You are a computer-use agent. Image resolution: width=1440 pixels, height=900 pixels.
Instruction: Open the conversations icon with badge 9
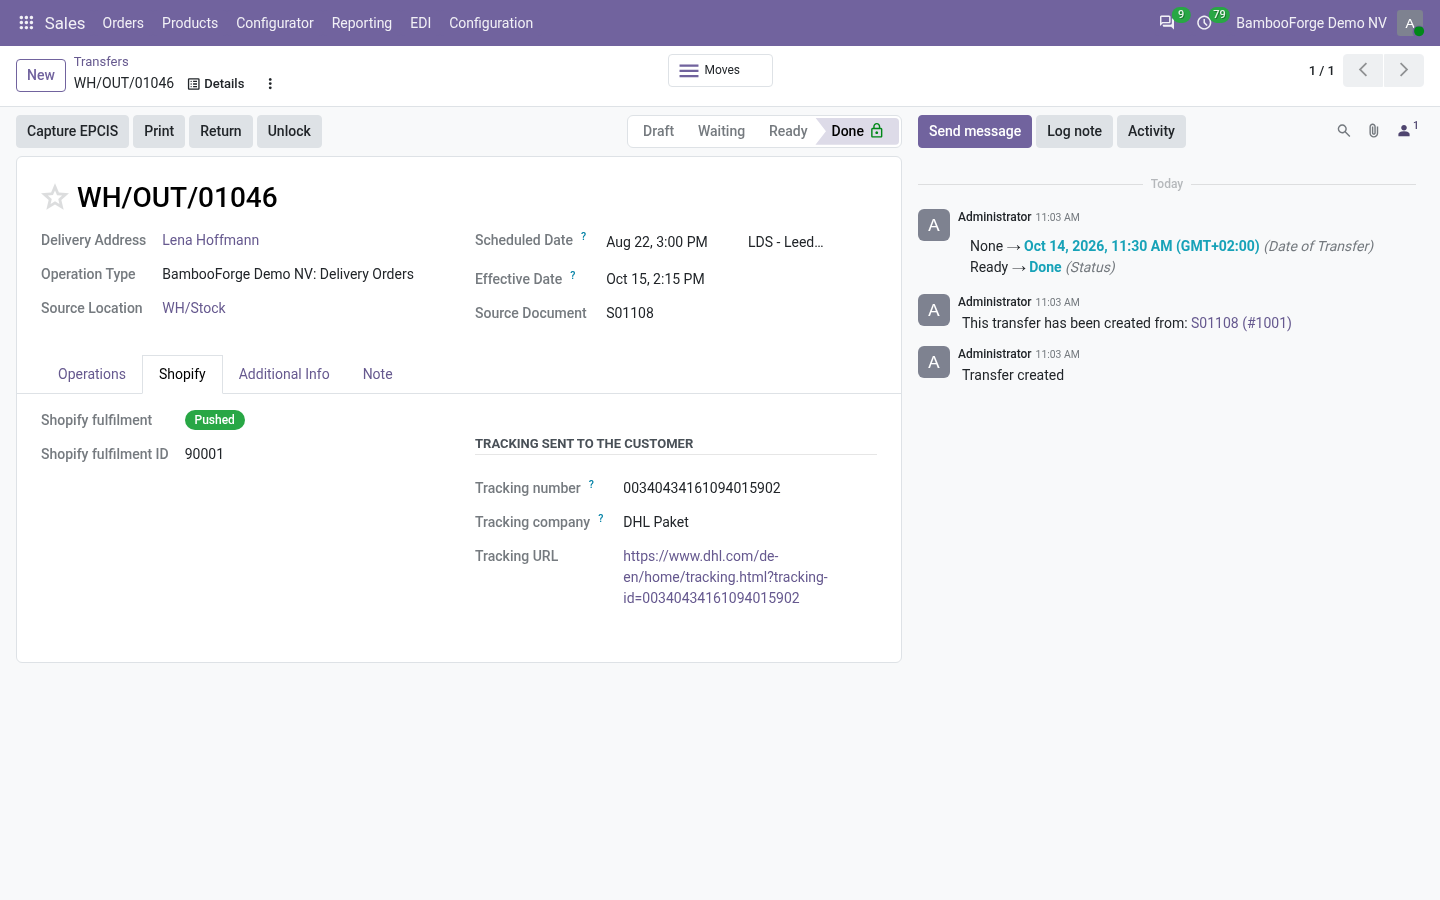(1167, 23)
